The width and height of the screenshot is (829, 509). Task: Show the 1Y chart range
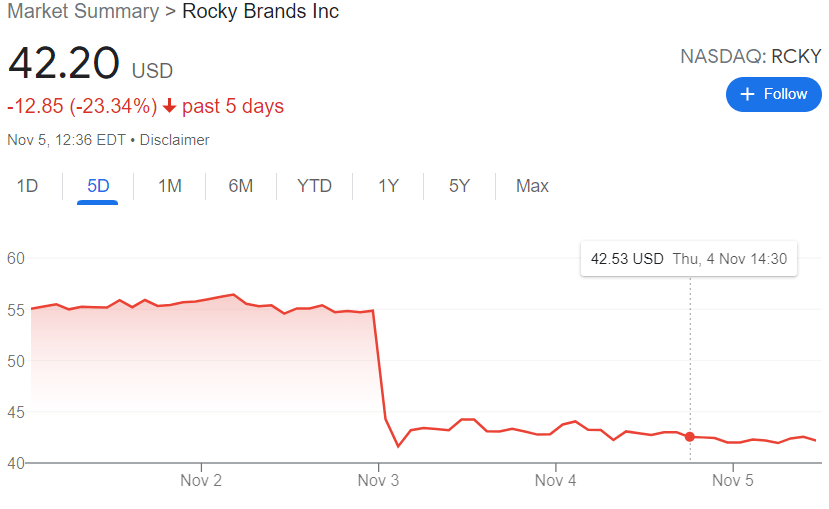pos(388,186)
